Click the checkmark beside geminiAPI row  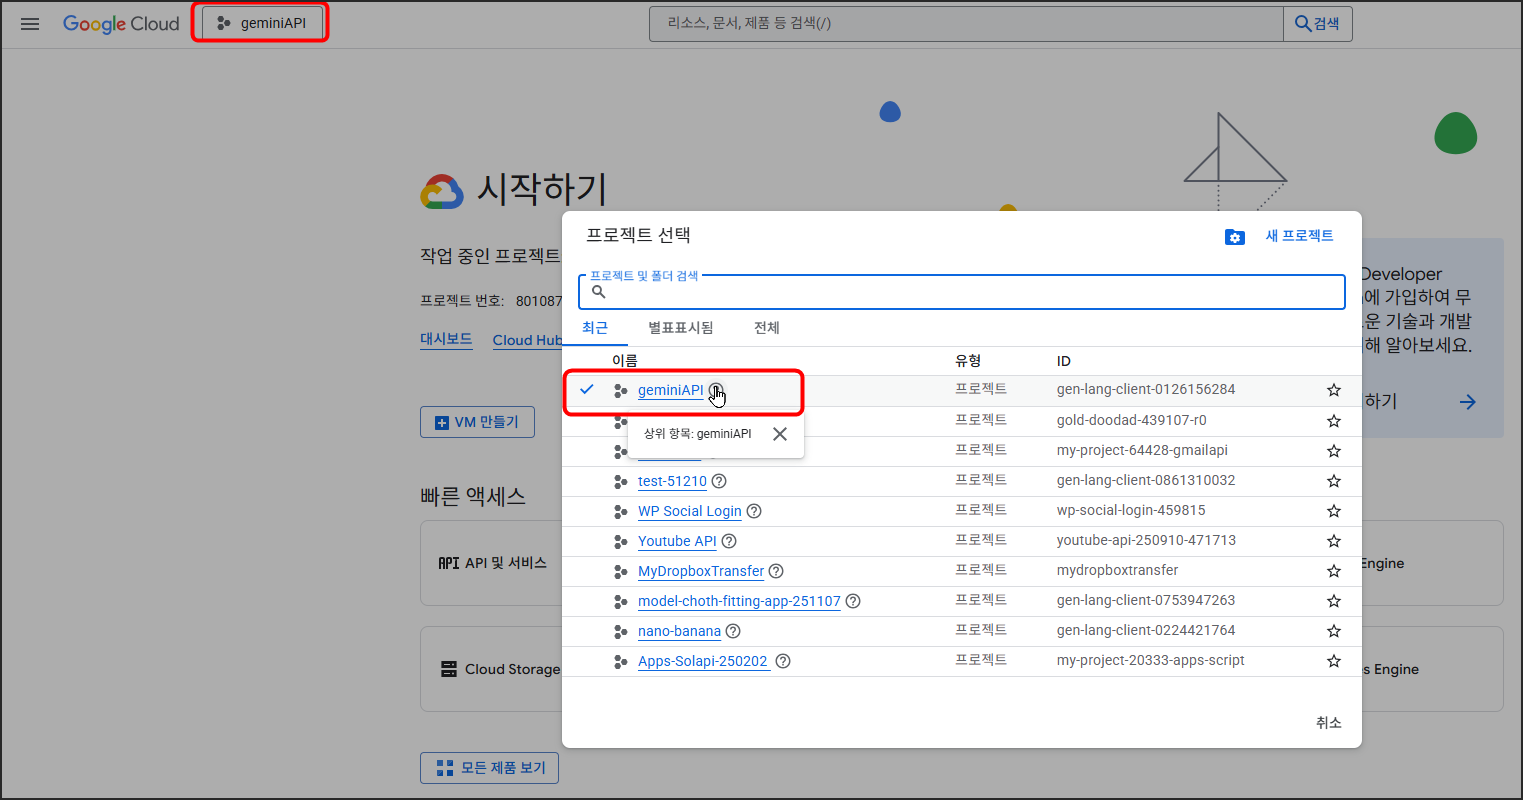587,389
